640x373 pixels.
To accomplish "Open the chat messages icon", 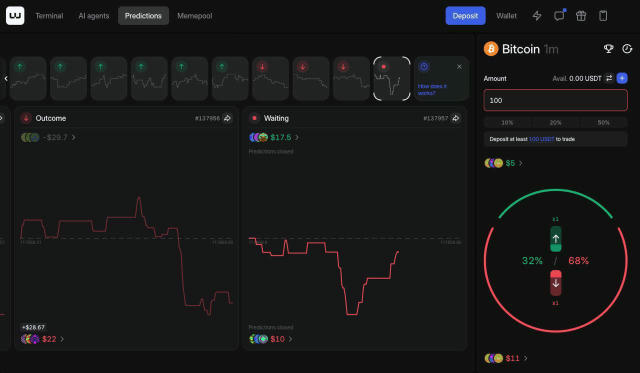I will pyautogui.click(x=559, y=16).
